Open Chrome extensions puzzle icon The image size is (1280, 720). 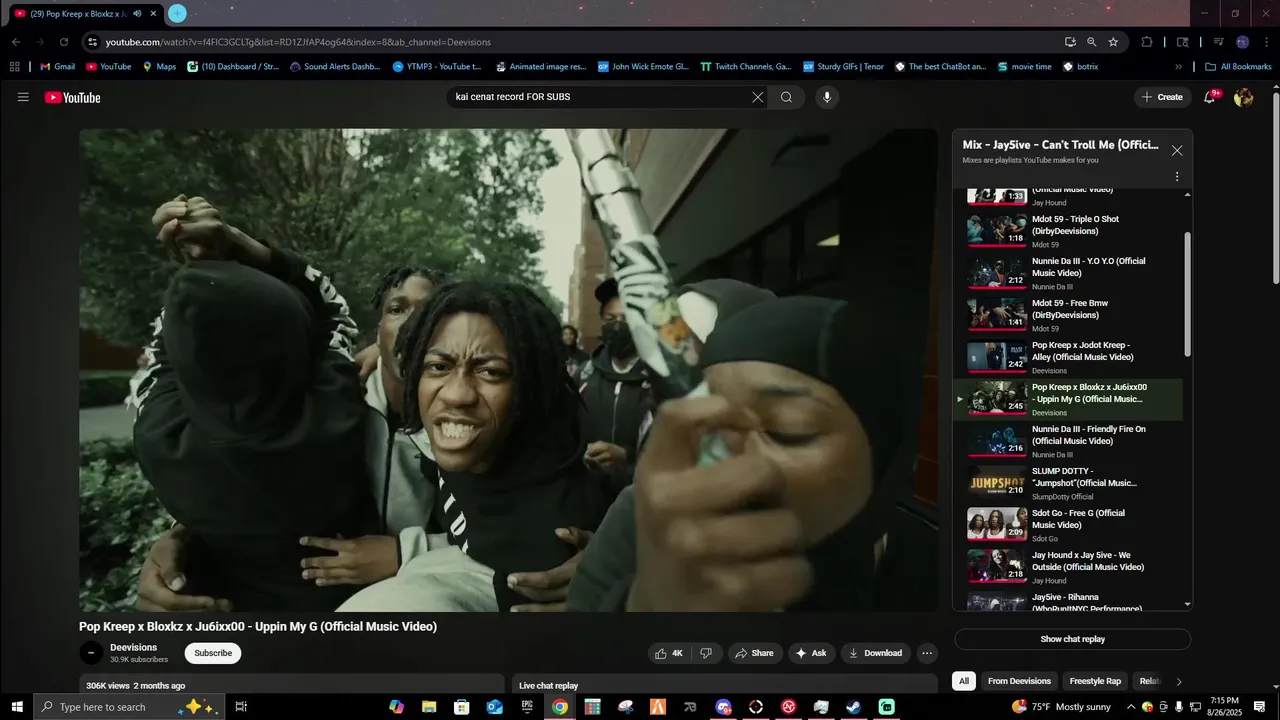[1147, 42]
